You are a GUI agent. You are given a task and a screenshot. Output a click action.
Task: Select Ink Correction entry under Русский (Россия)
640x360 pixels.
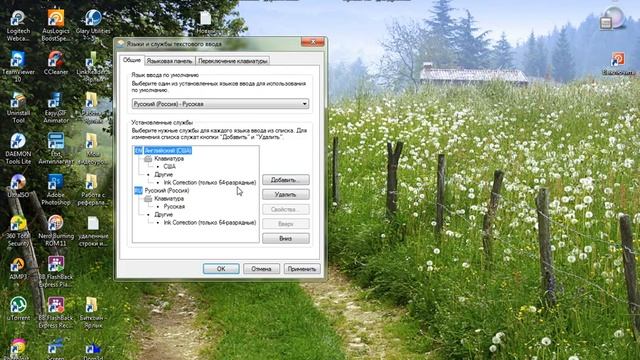click(x=210, y=222)
